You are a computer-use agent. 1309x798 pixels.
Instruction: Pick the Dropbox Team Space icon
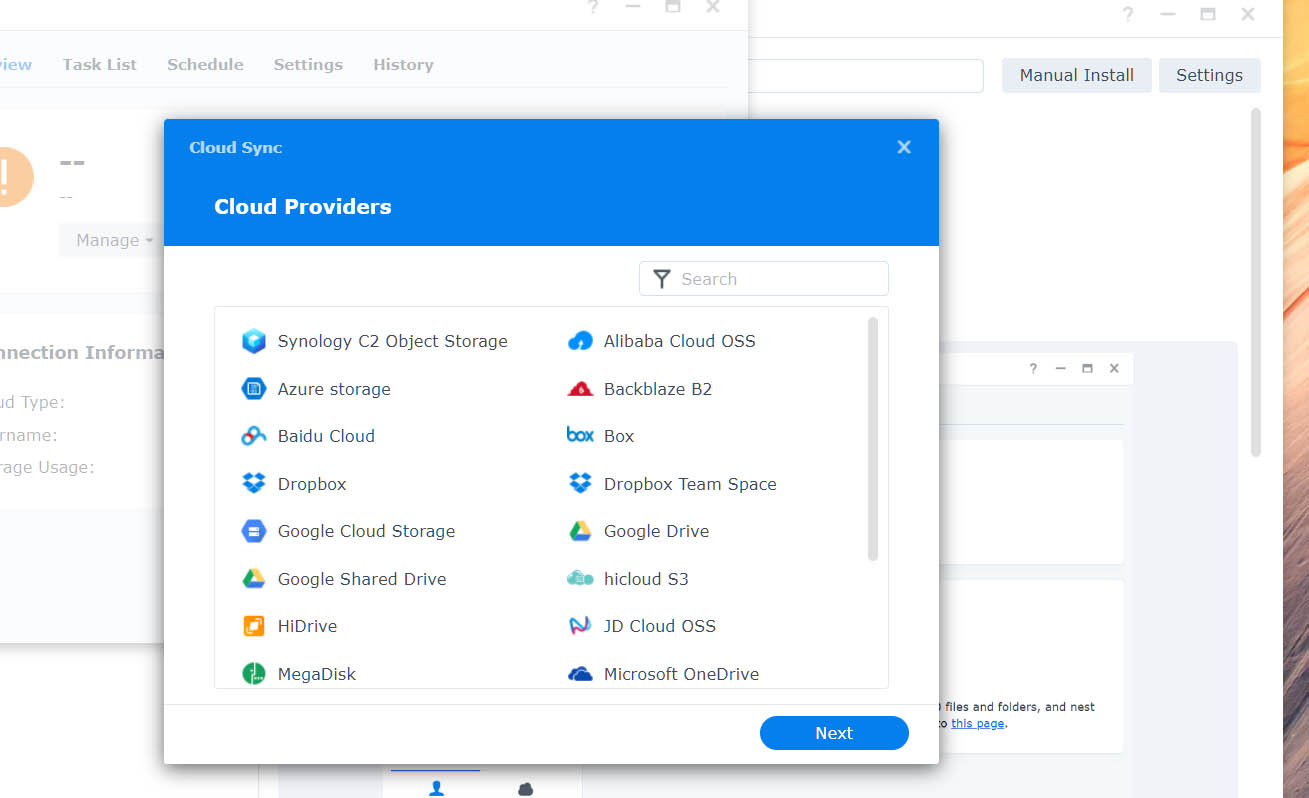point(580,484)
